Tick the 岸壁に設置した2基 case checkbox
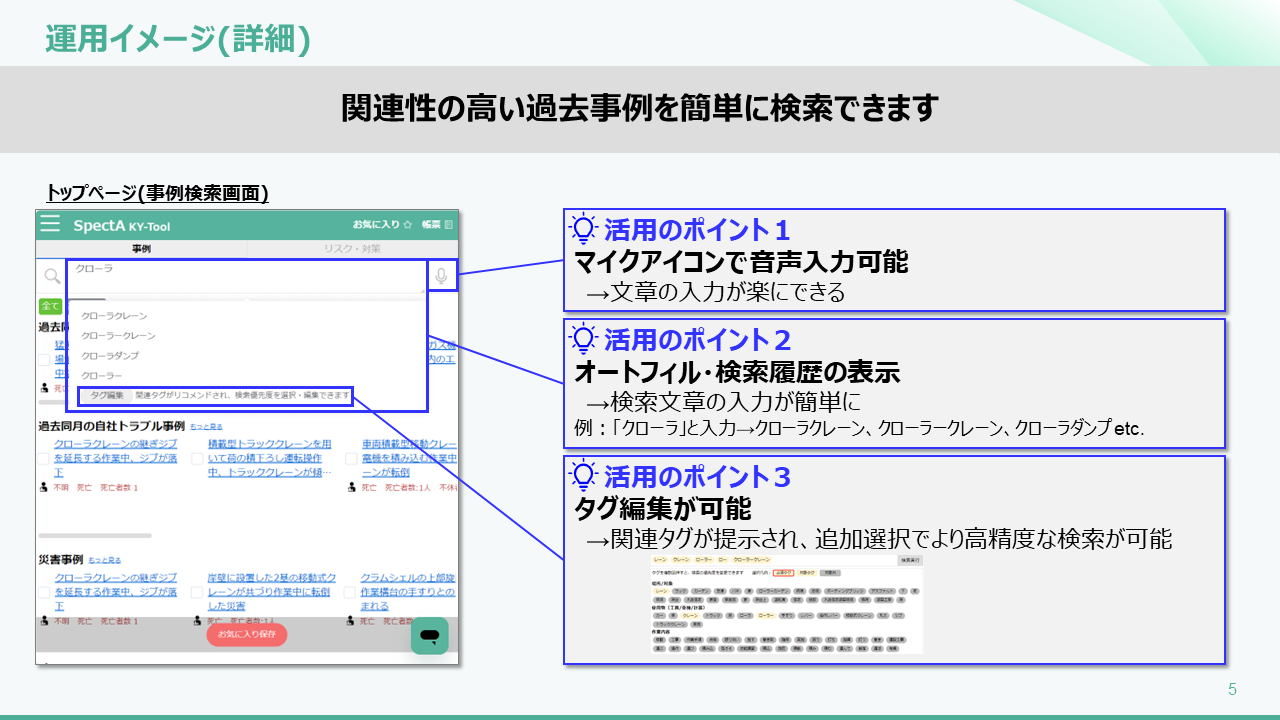 point(197,592)
